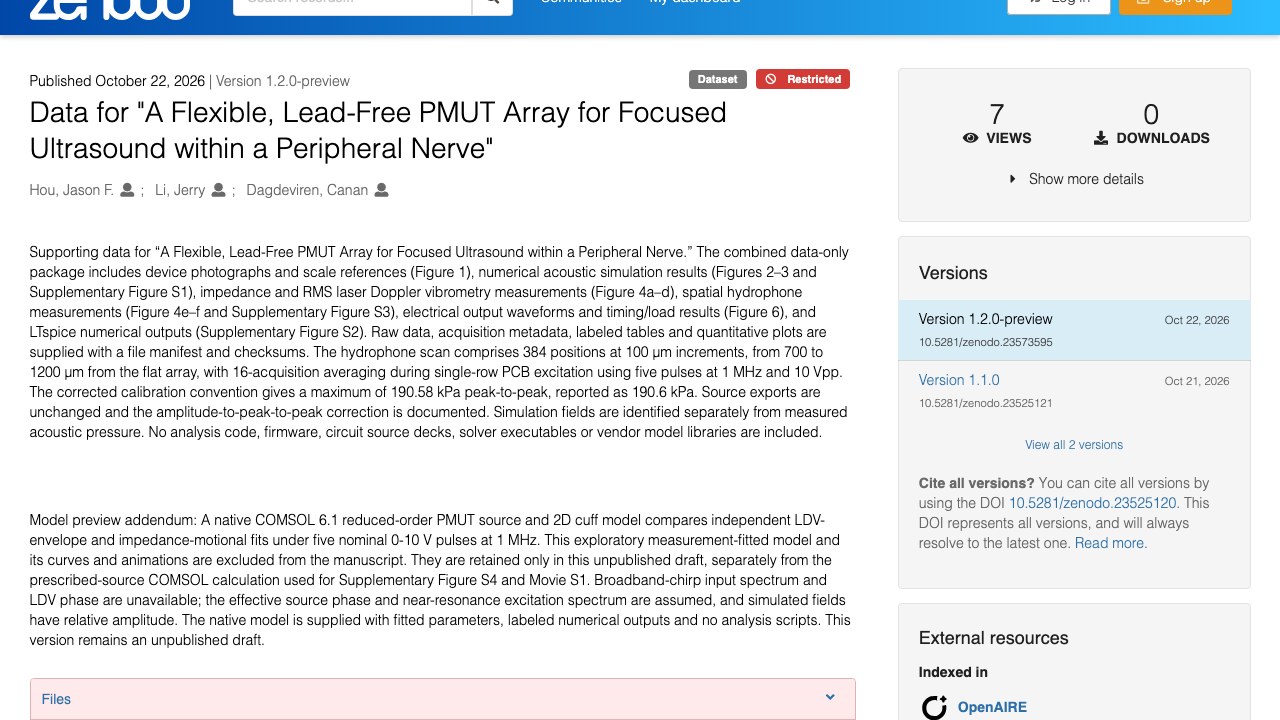Click the download icon beside DOWNLOADS

pos(1101,138)
